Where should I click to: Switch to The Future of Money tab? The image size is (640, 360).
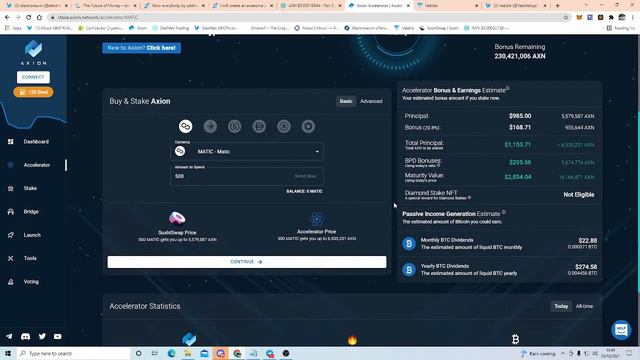coord(105,6)
